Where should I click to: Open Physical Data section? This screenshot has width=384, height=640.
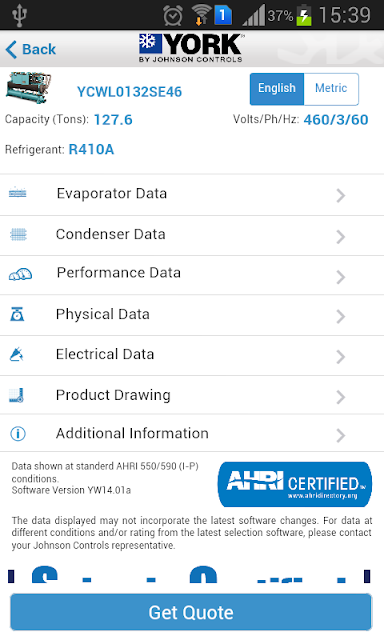tap(192, 315)
